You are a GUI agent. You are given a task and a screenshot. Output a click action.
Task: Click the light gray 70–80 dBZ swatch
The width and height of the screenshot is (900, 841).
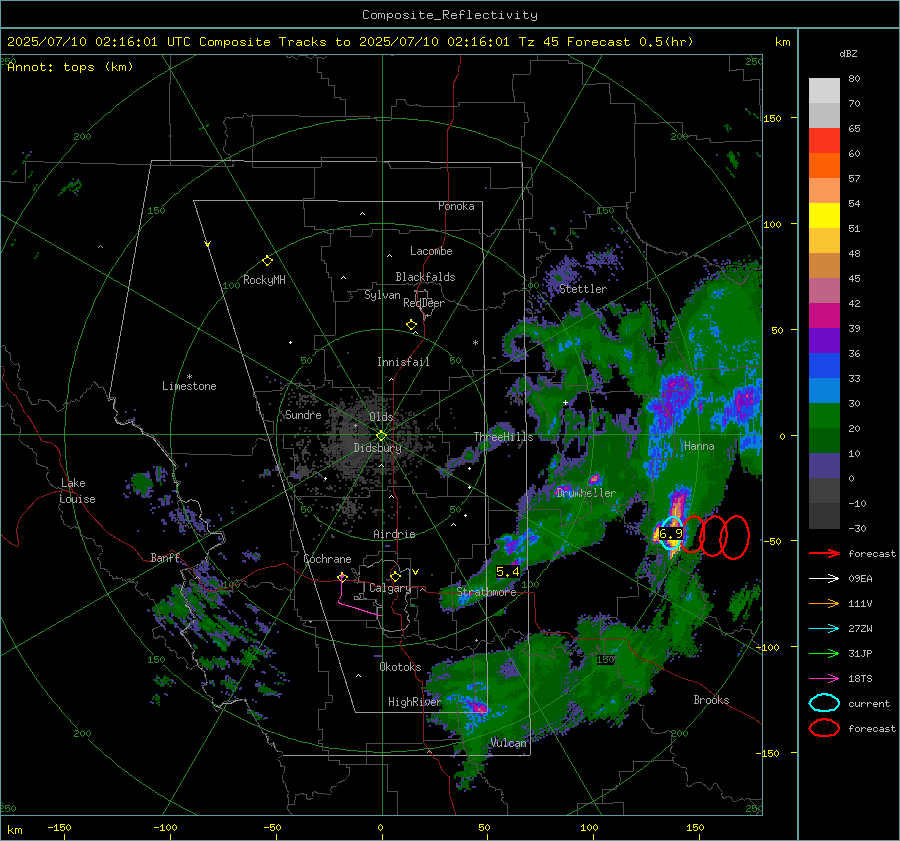coord(824,90)
